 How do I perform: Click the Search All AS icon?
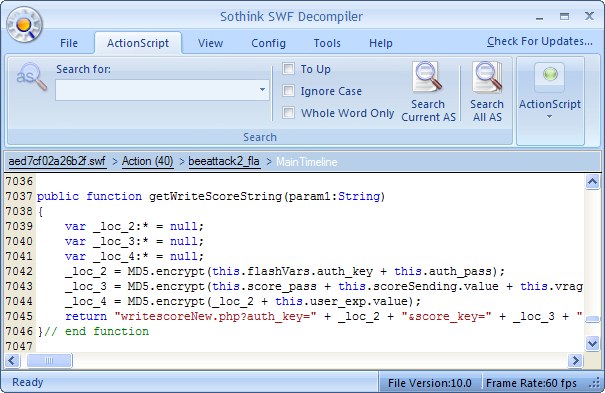coord(487,78)
